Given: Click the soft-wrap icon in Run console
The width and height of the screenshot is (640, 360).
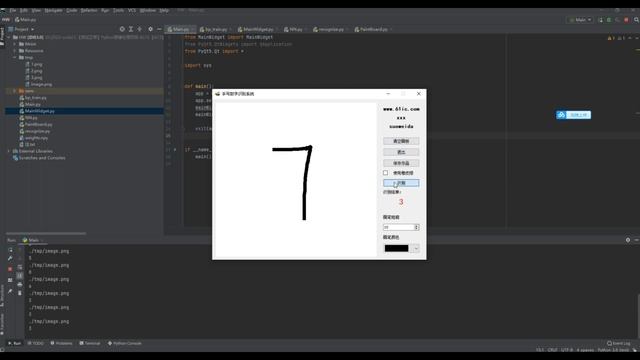Looking at the screenshot, I should click(20, 267).
